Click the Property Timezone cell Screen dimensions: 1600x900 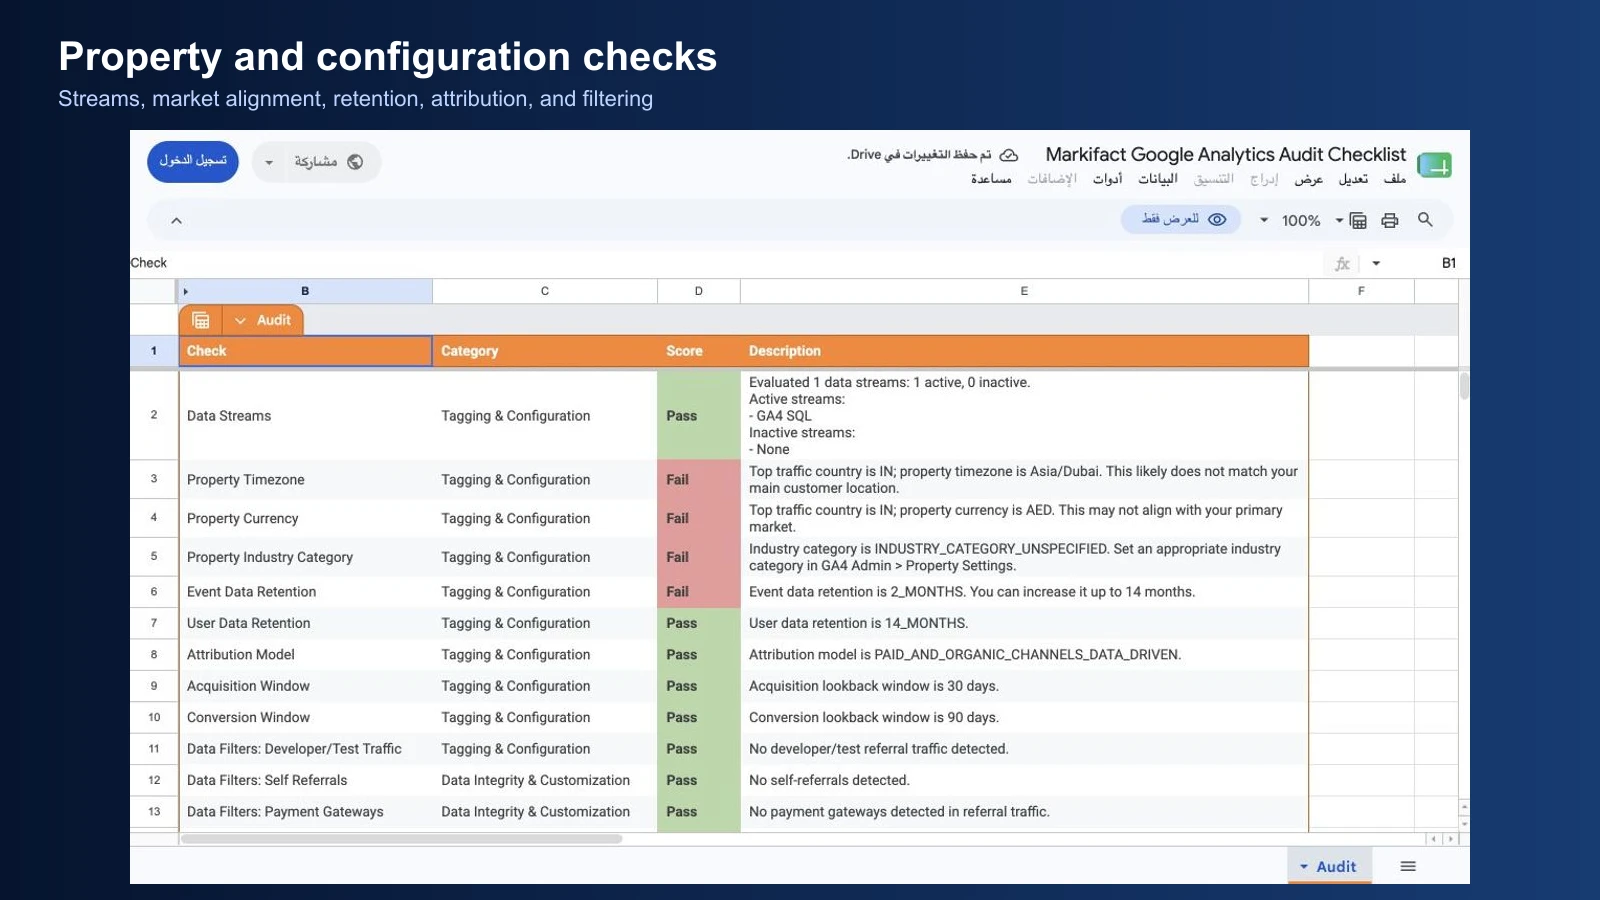(305, 480)
